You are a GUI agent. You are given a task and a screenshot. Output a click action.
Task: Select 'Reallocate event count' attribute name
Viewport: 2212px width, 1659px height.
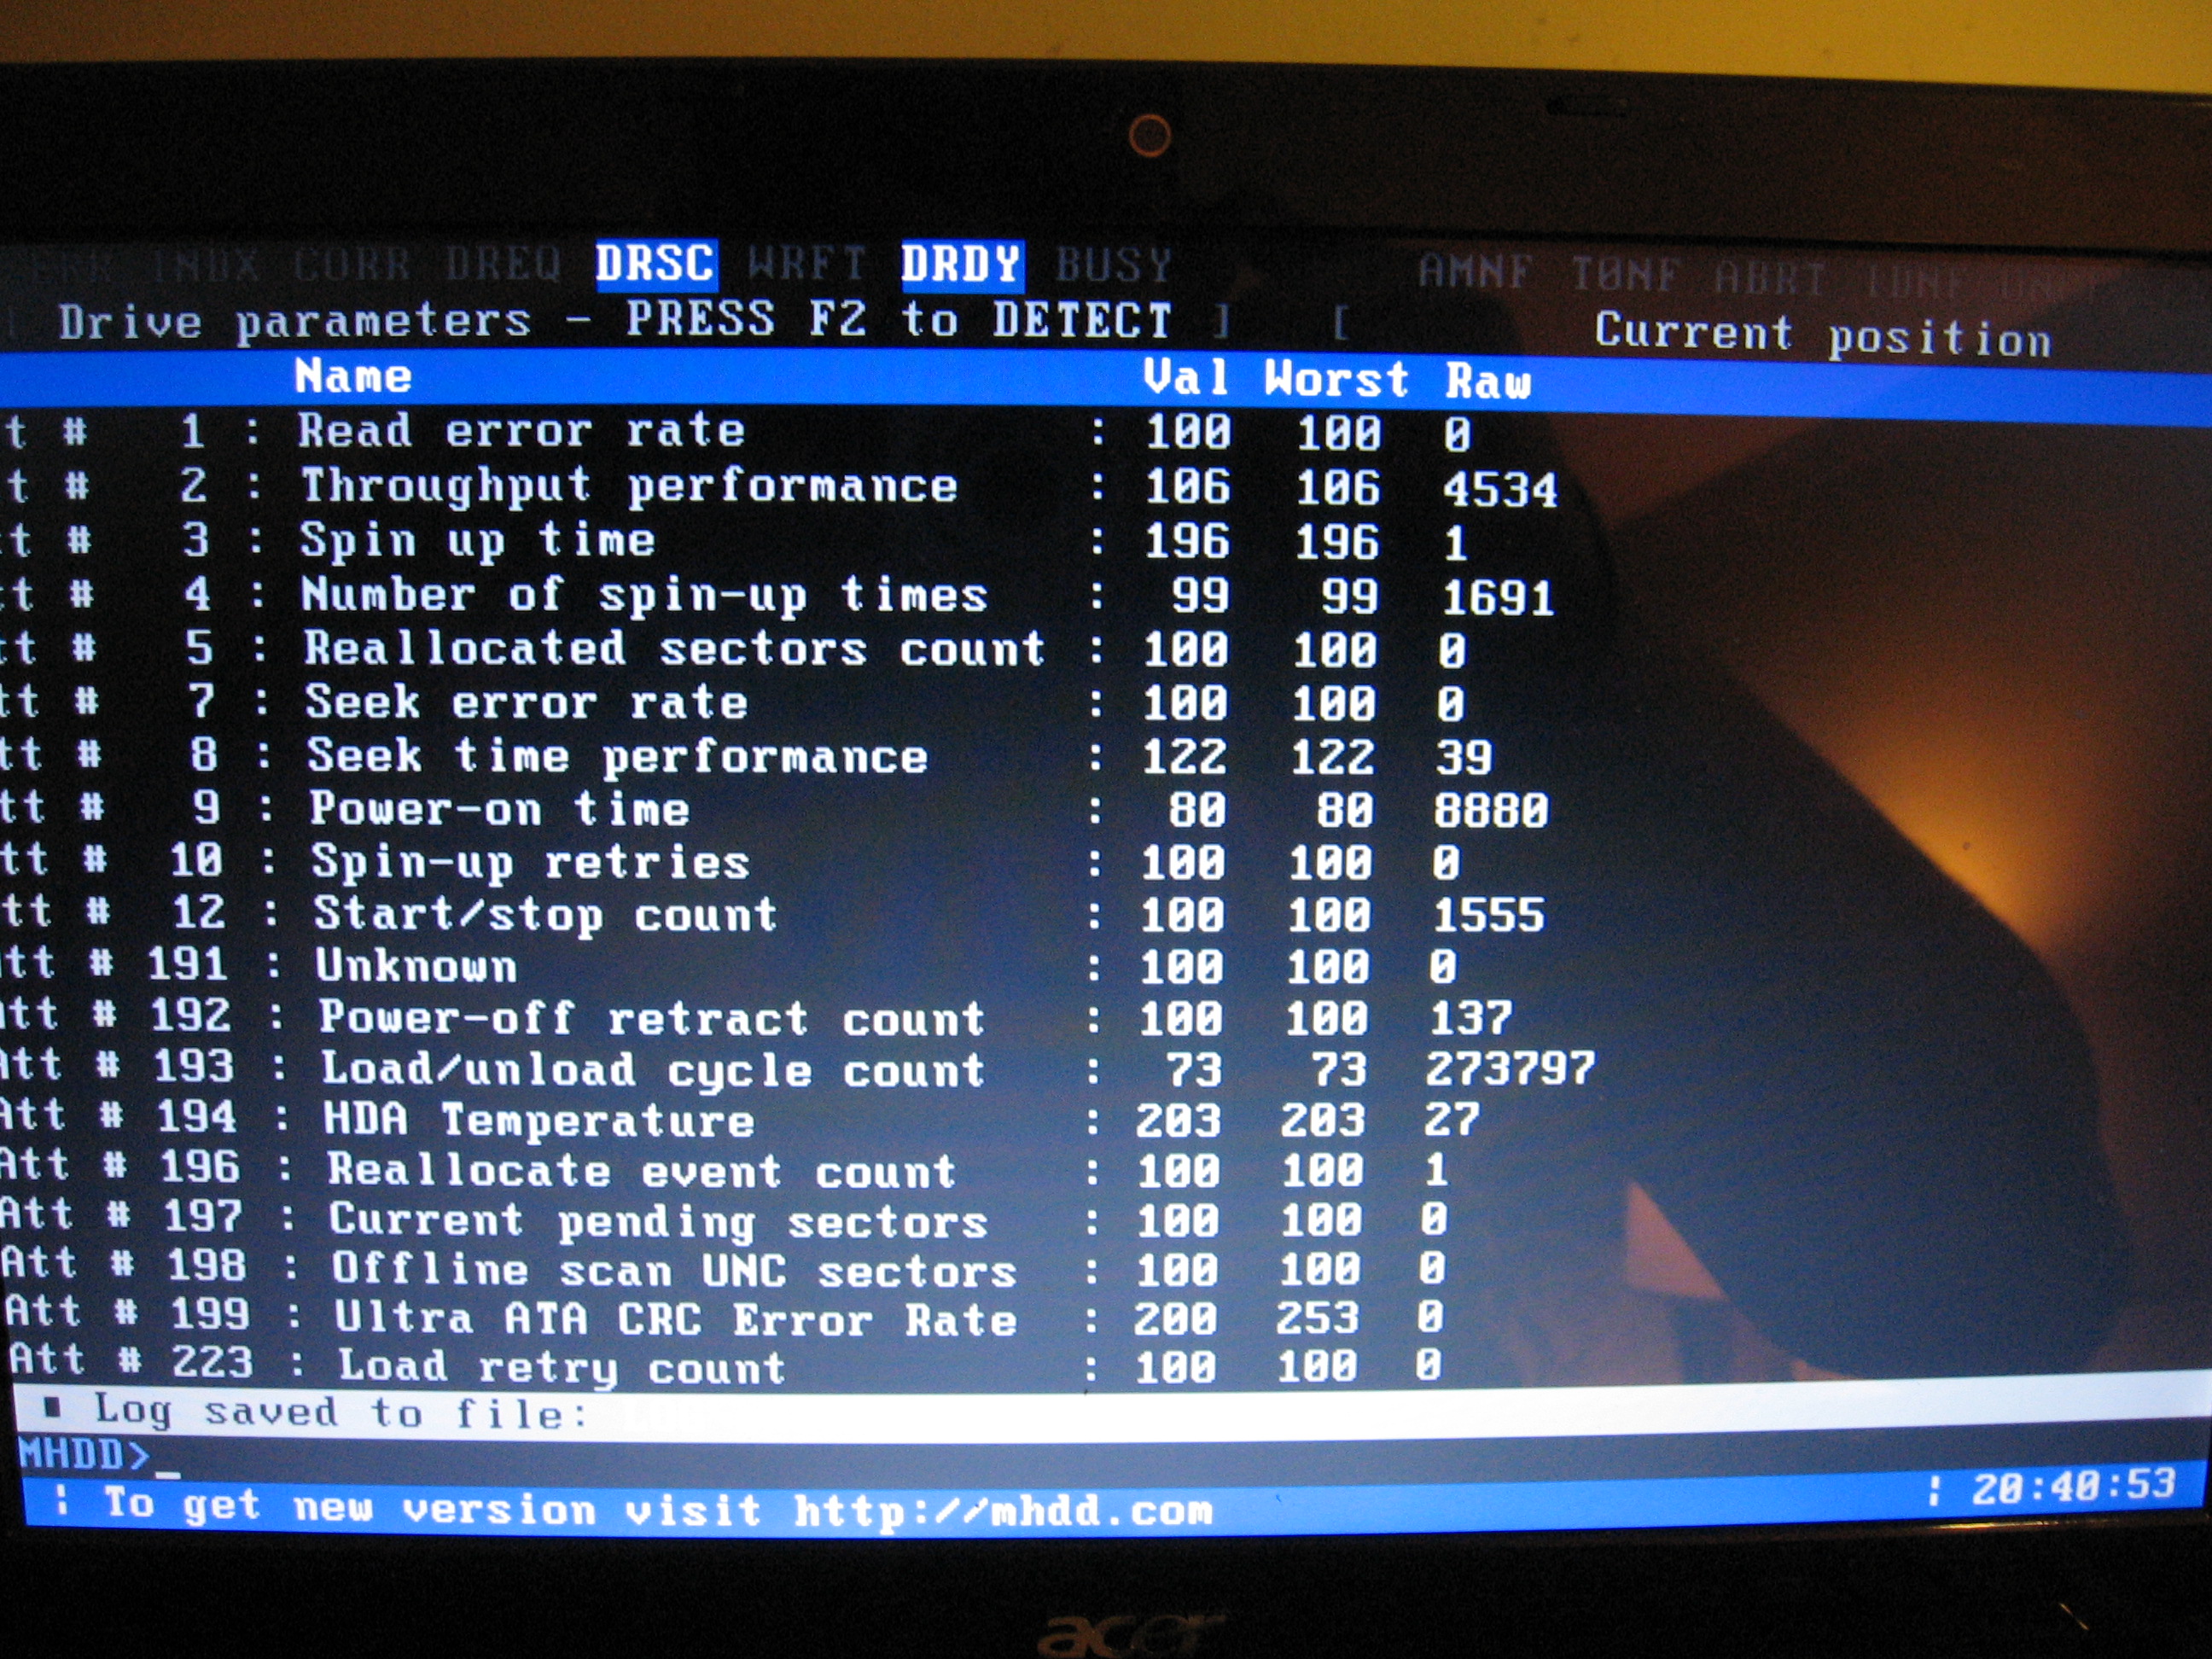[642, 1171]
